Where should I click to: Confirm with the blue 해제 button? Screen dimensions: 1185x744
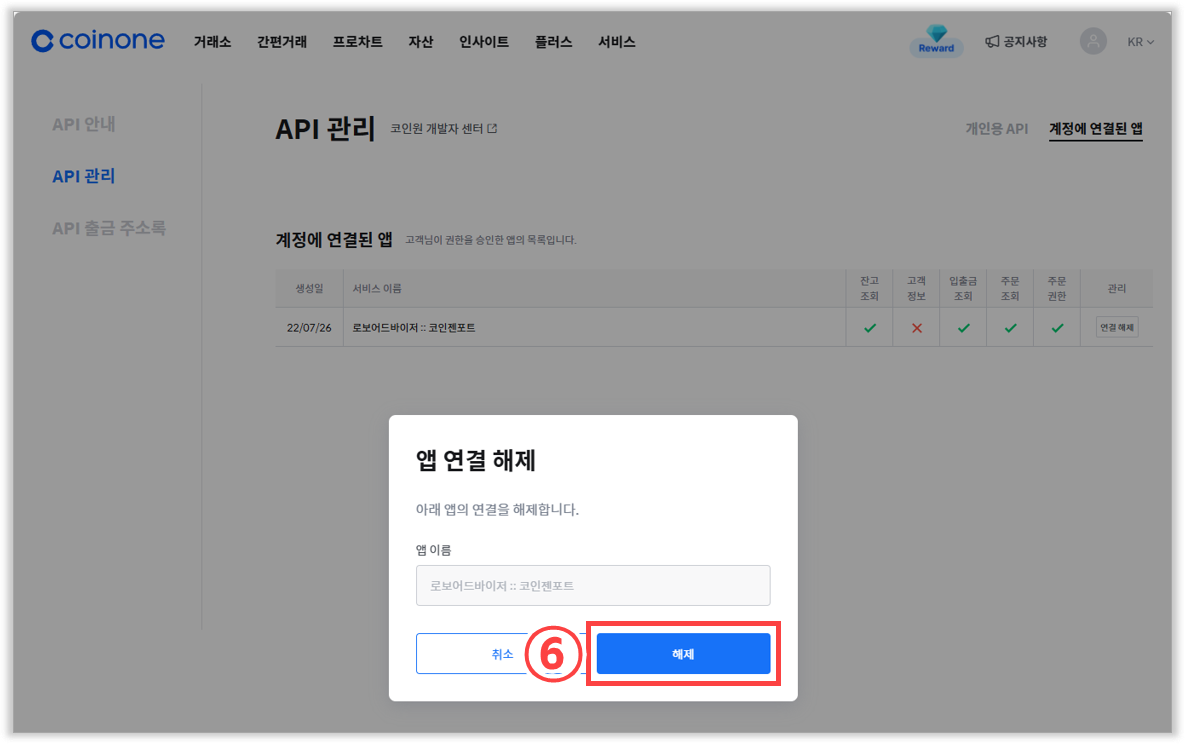683,654
